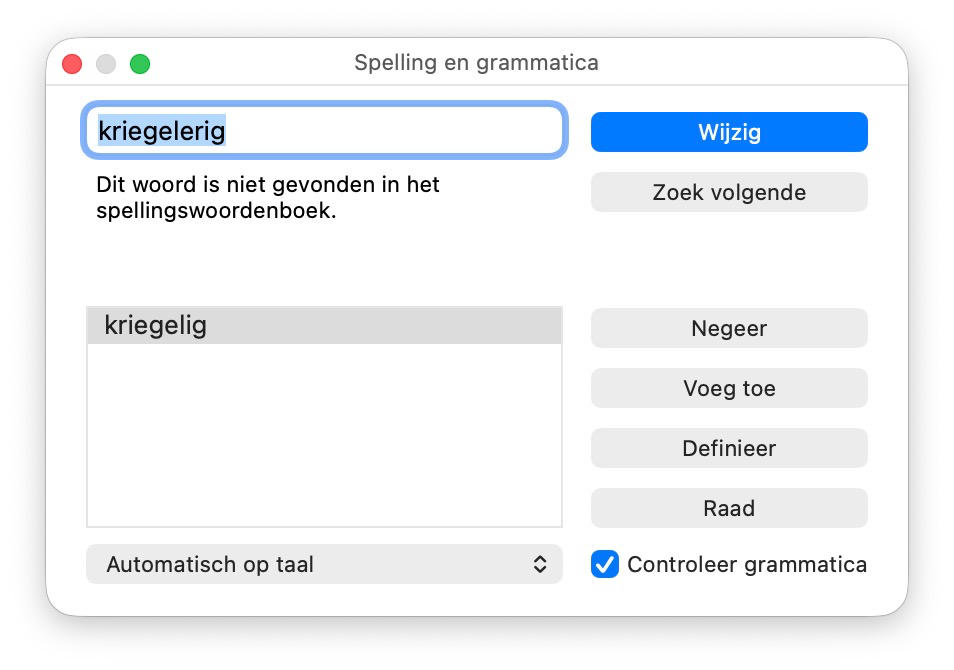This screenshot has height=670, width=954.
Task: Click empty space between message and suggestion list
Action: click(324, 265)
